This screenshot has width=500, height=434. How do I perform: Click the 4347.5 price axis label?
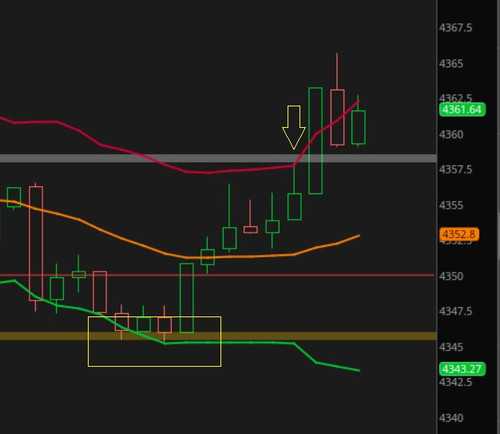455,311
